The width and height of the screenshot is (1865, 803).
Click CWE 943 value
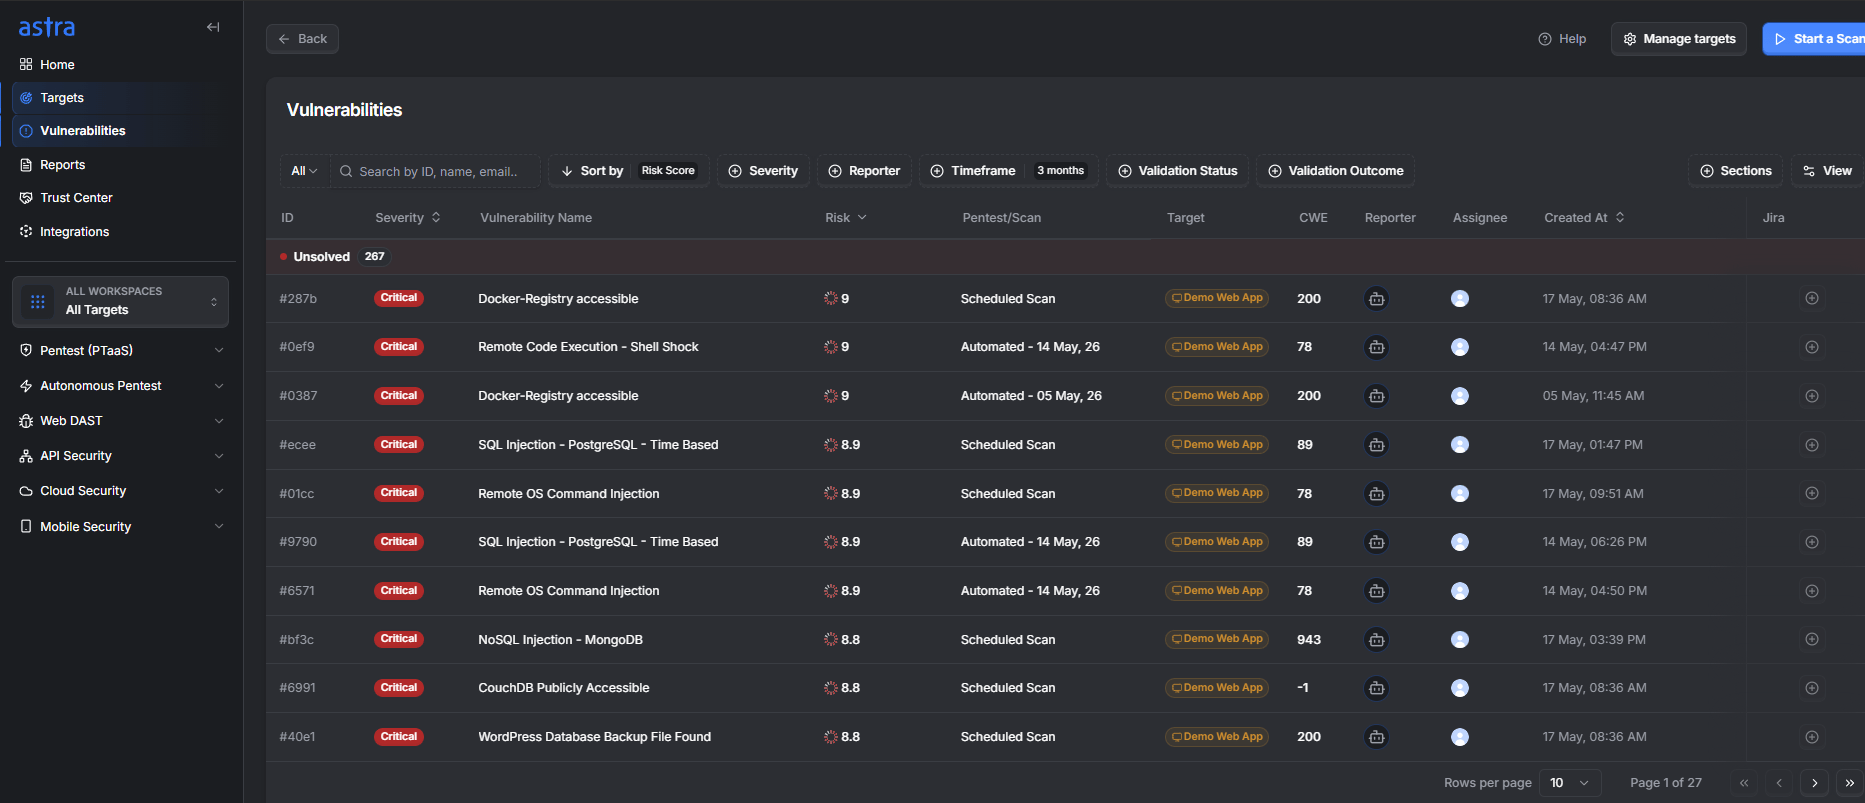[x=1309, y=640]
